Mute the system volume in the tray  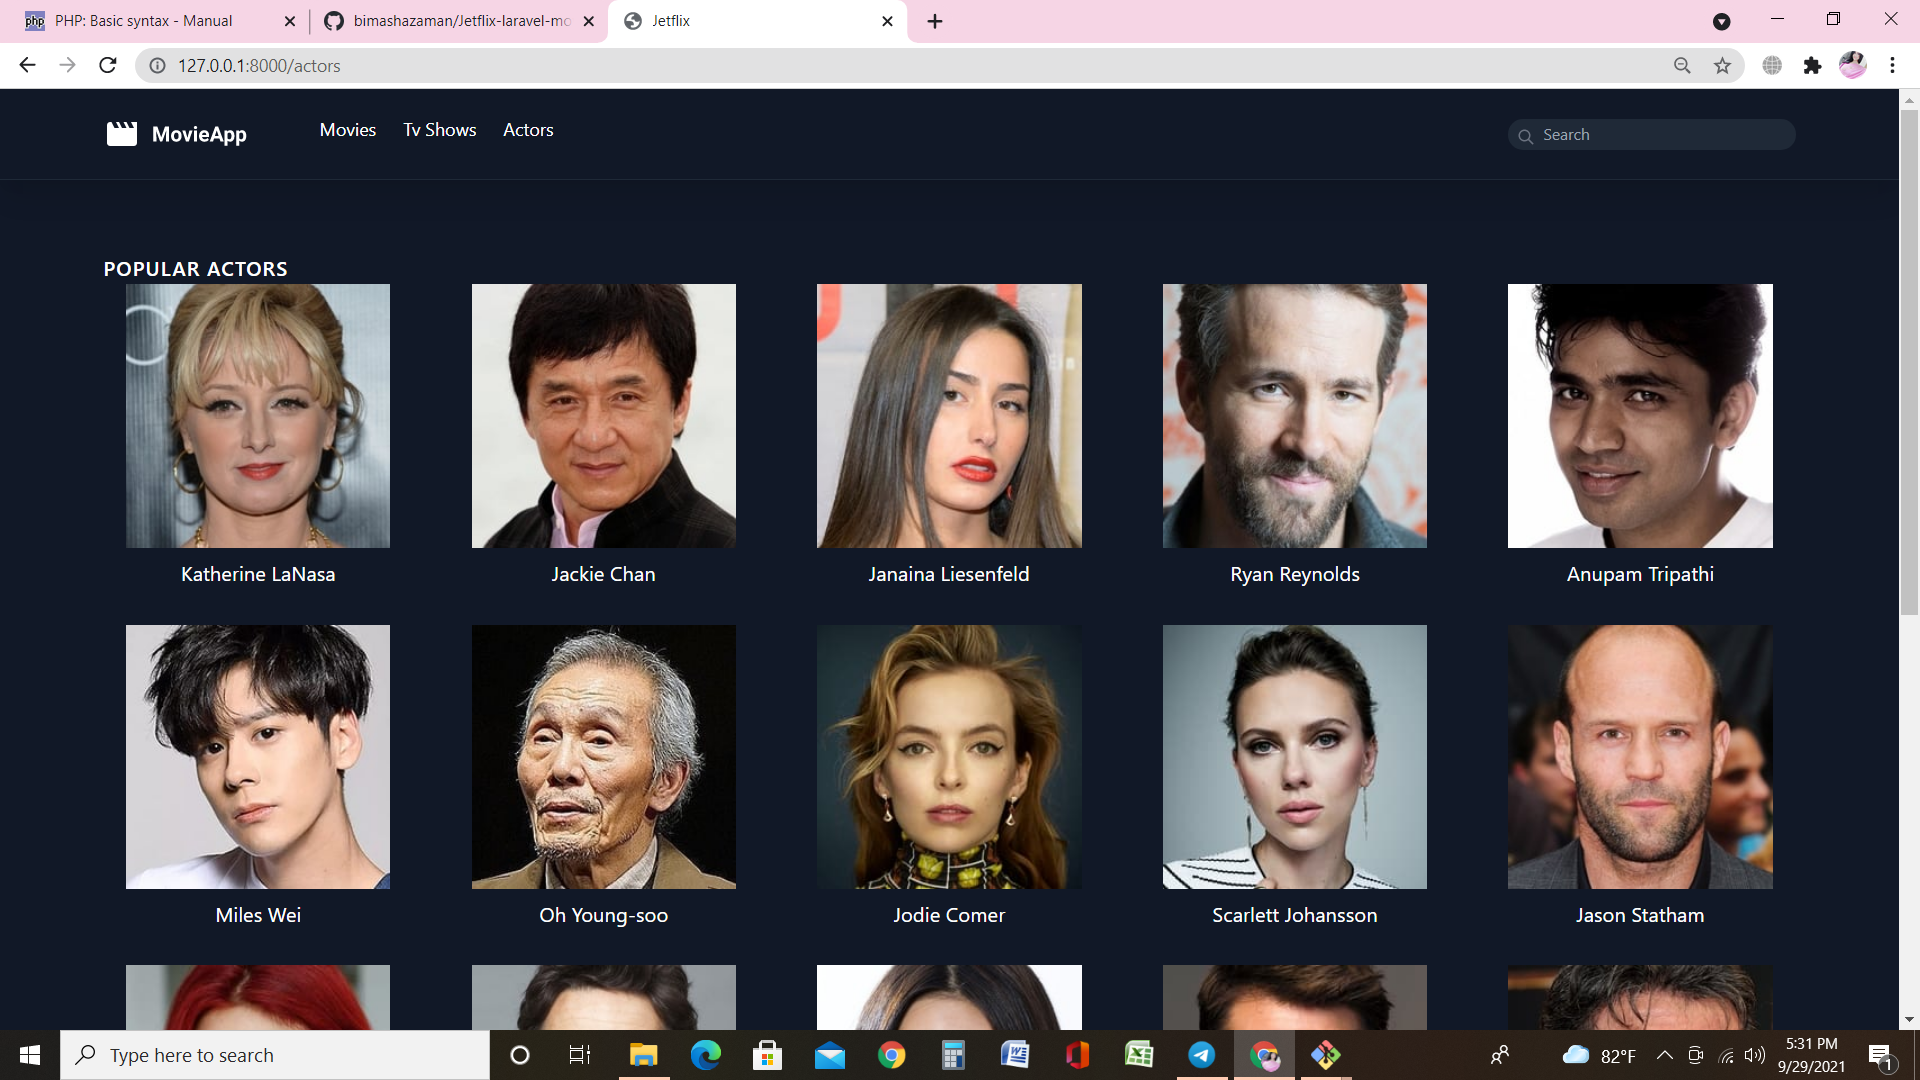pos(1755,1055)
